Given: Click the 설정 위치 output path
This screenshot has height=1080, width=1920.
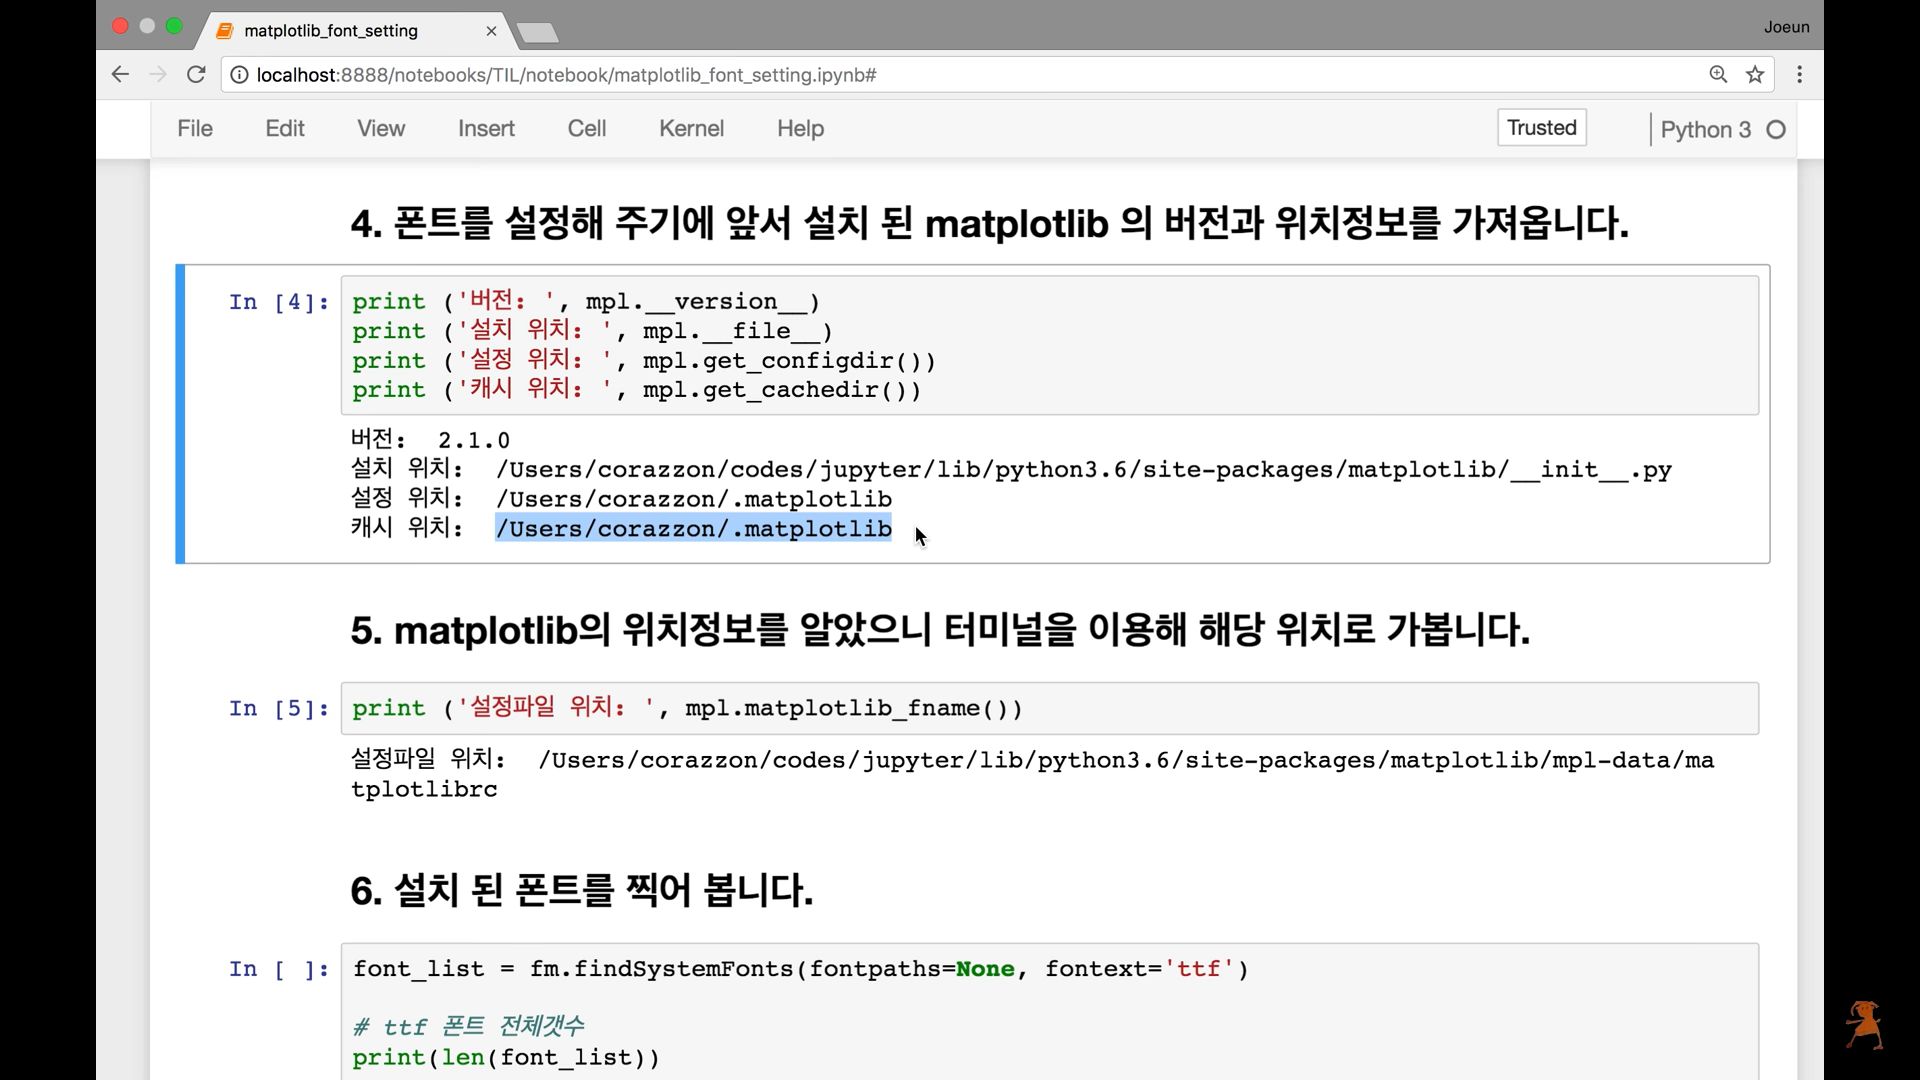Looking at the screenshot, I should tap(694, 499).
